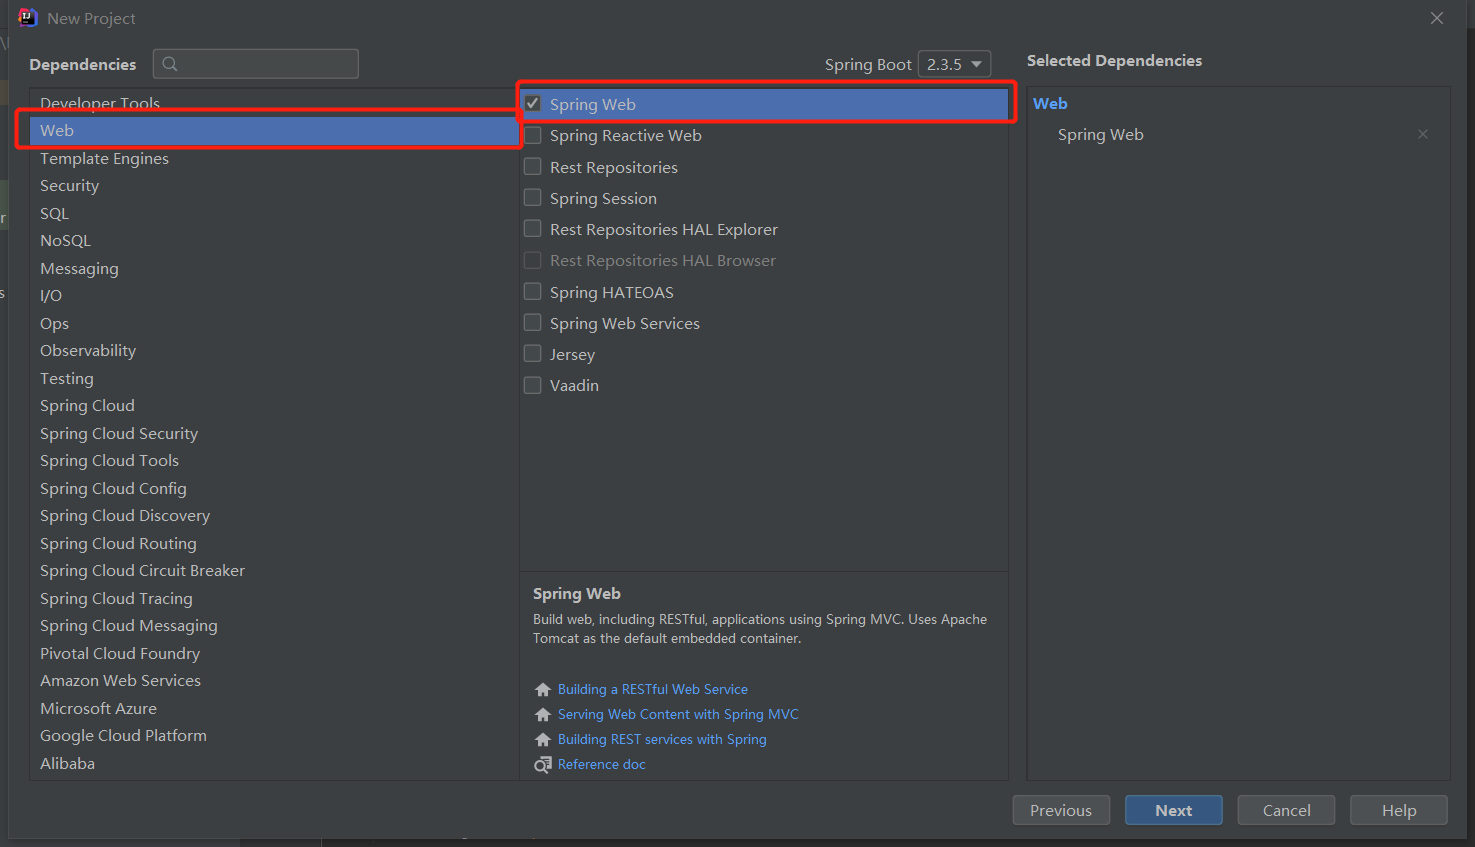1475x847 pixels.
Task: Click the search magnifier icon in Dependencies field
Action: [170, 64]
